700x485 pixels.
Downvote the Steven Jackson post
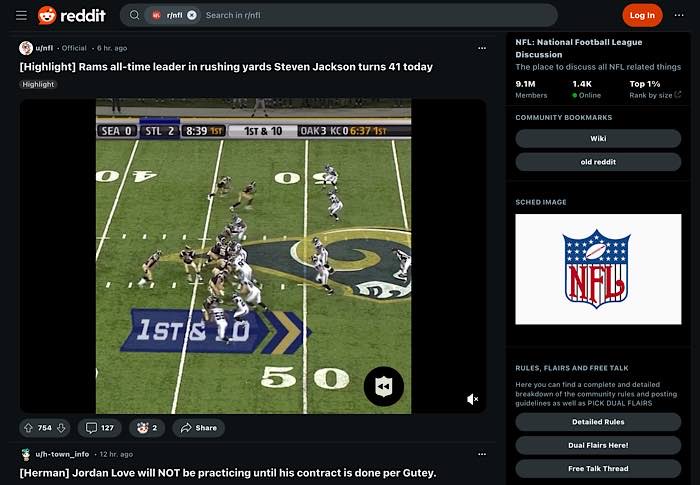pyautogui.click(x=61, y=428)
